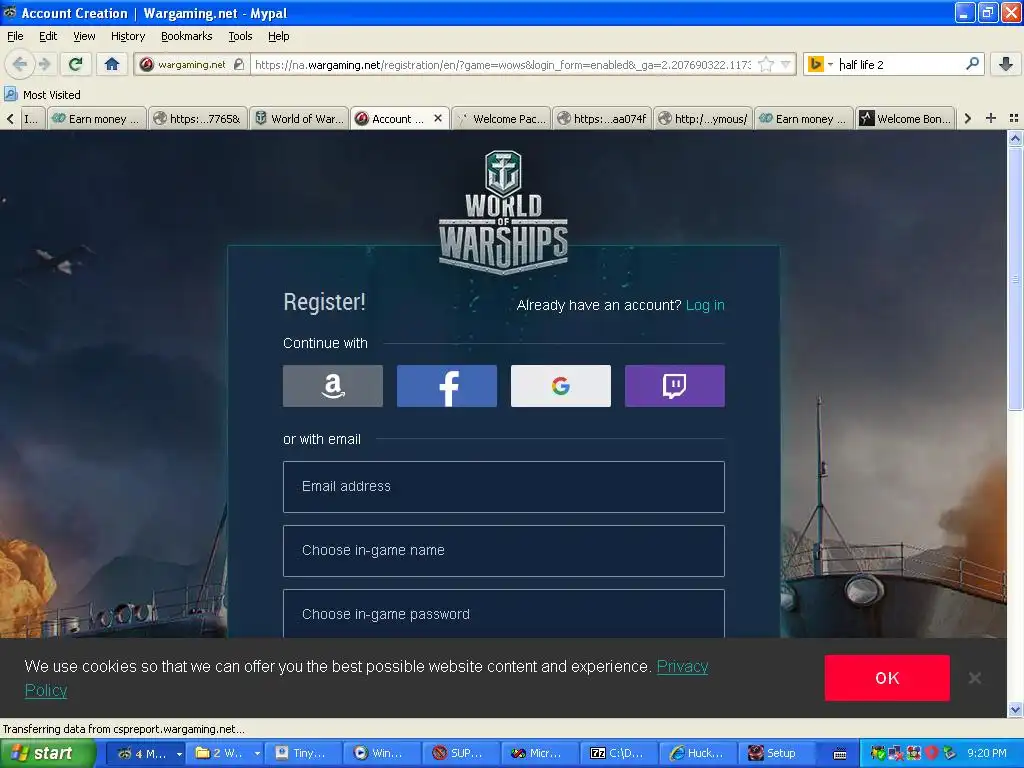Open the Micr... taskbar item
1024x768 pixels.
click(x=540, y=754)
